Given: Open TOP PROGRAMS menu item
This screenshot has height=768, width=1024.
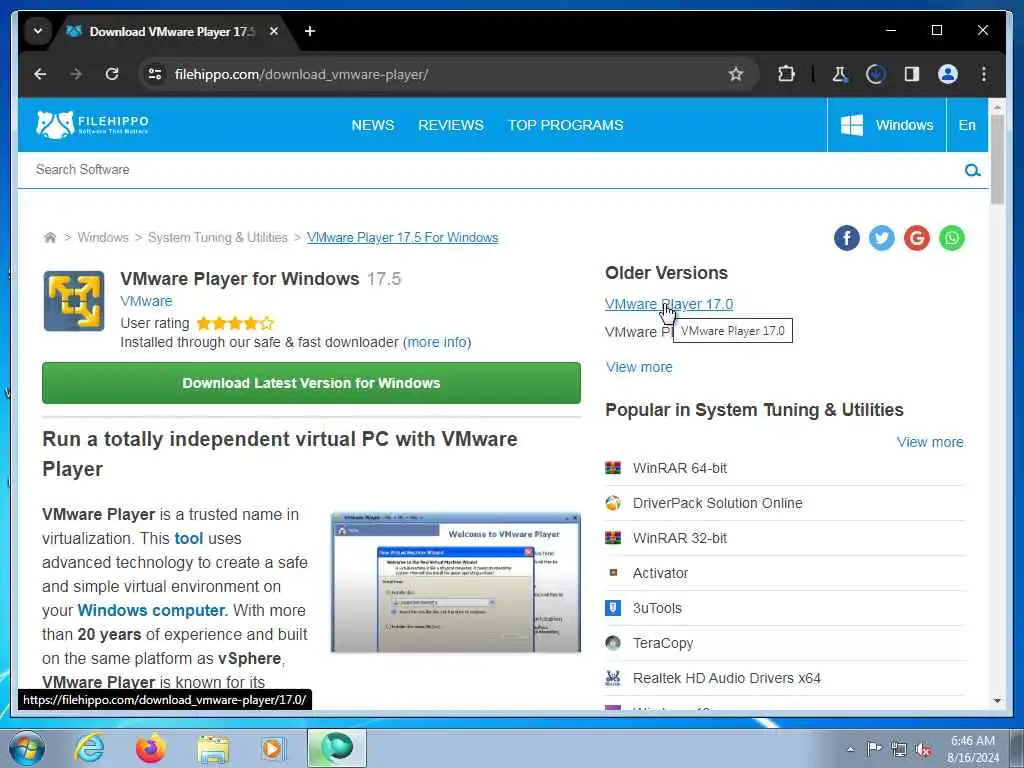Looking at the screenshot, I should 566,125.
